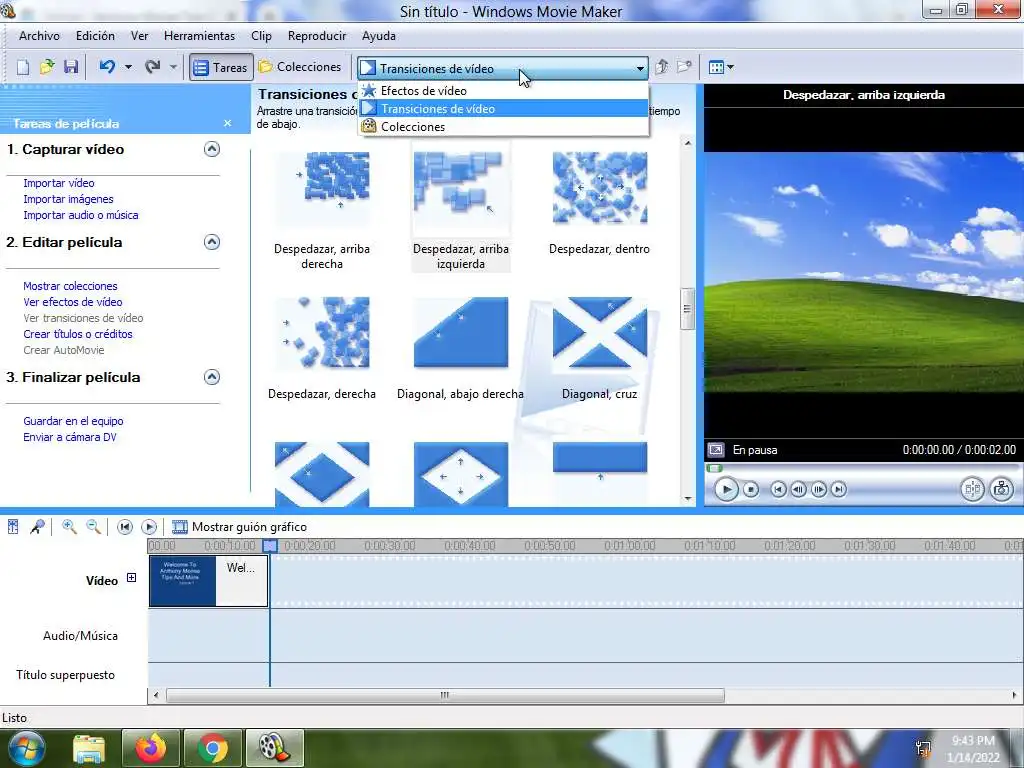Click Importar audio o música link
The width and height of the screenshot is (1024, 768).
pyautogui.click(x=81, y=215)
